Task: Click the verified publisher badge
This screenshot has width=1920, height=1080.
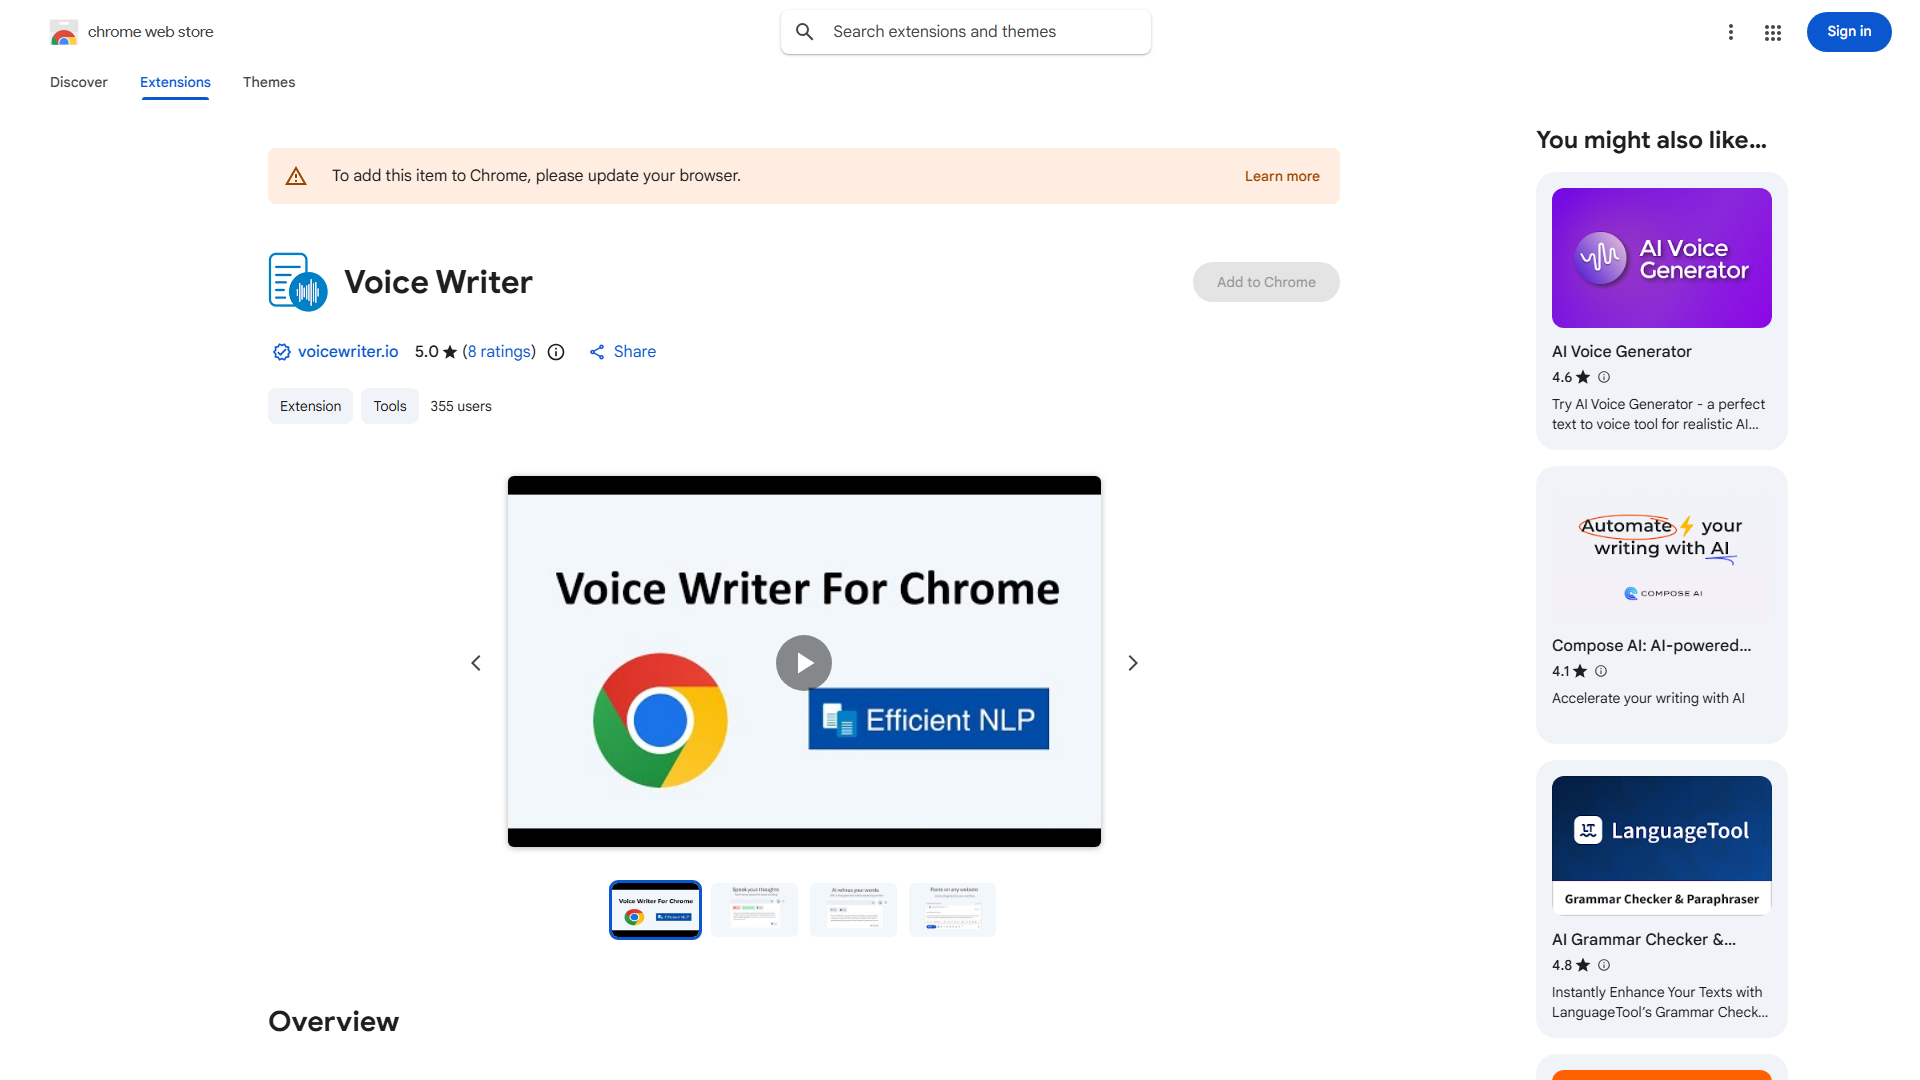Action: pos(281,351)
